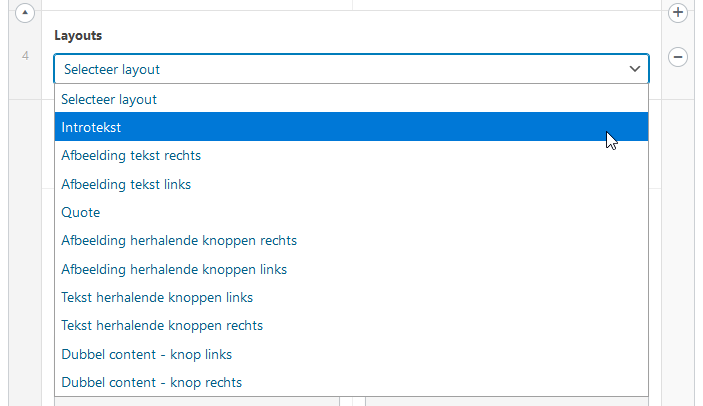Click the row number 4 handle
Image resolution: width=703 pixels, height=406 pixels.
point(25,56)
